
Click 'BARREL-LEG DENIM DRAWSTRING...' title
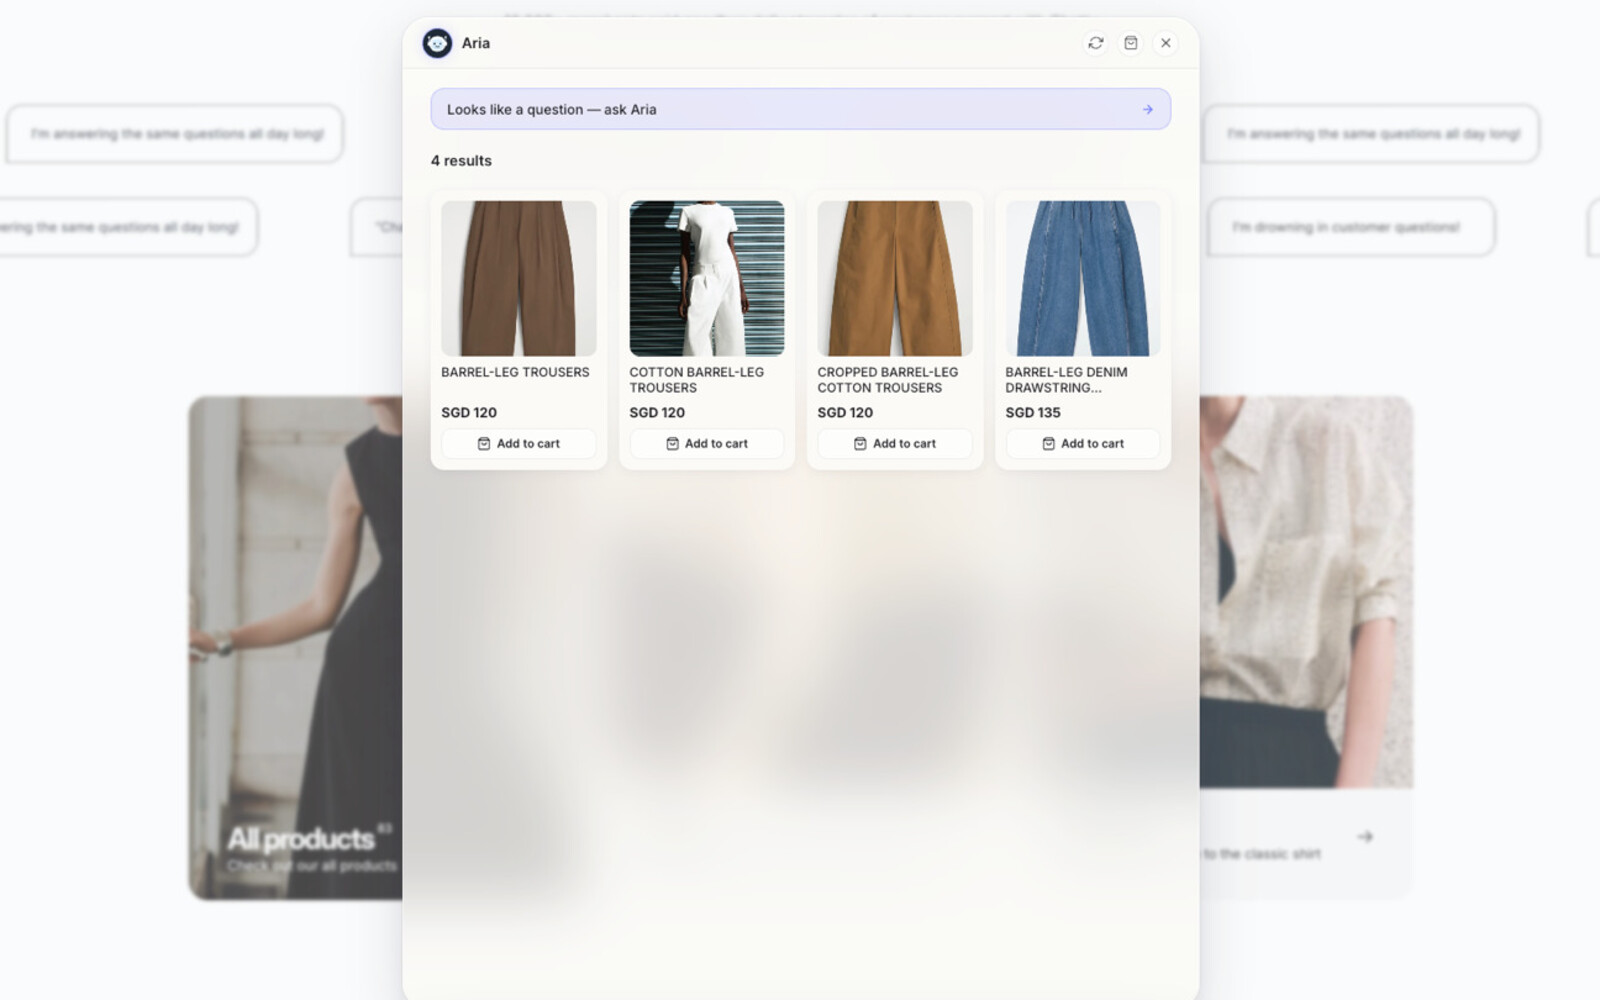1066,380
